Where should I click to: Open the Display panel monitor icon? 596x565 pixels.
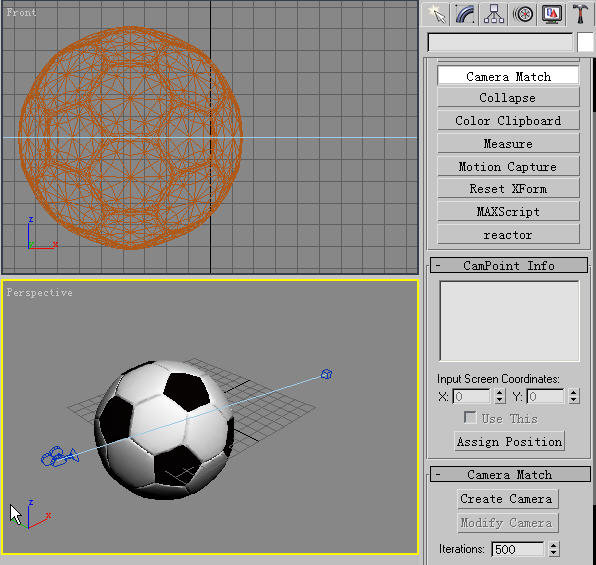(x=552, y=14)
